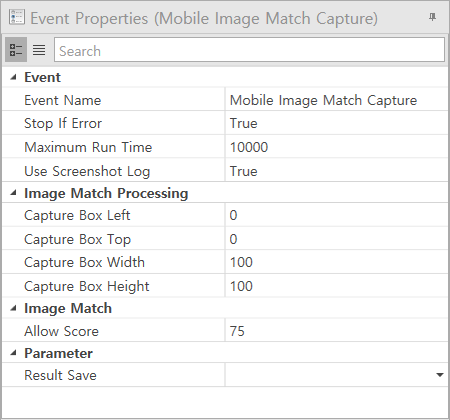Viewport: 450px width, 420px height.
Task: Edit the Capture Box Height value
Action: tap(336, 286)
